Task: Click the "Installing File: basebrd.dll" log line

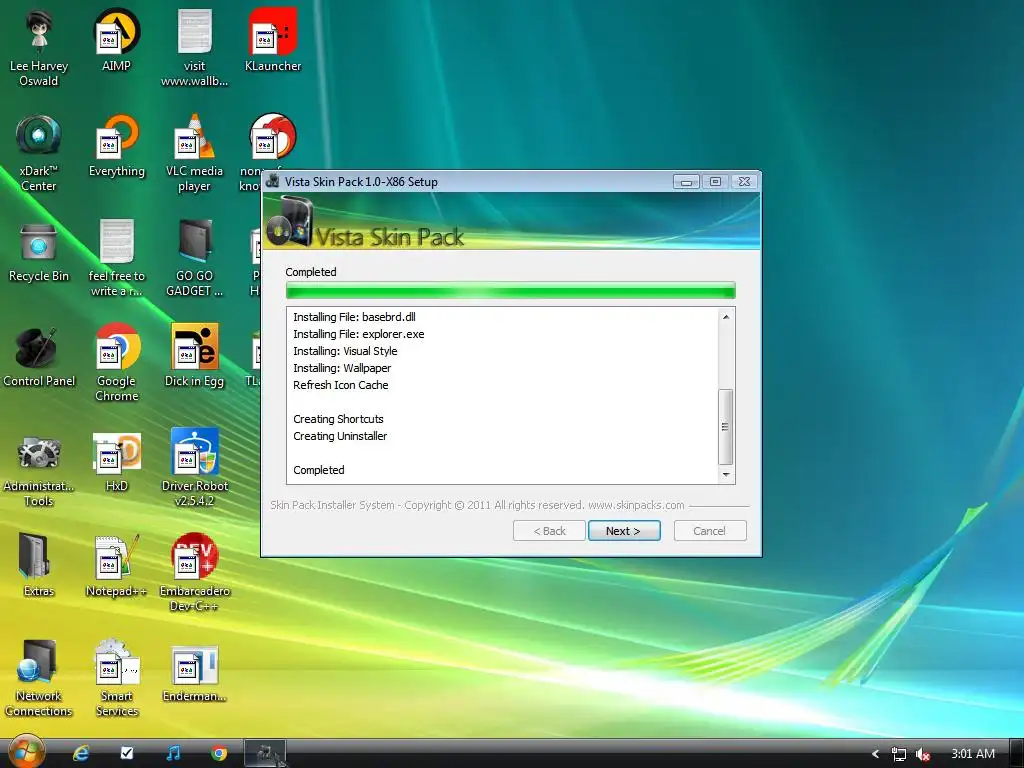Action: (x=354, y=317)
